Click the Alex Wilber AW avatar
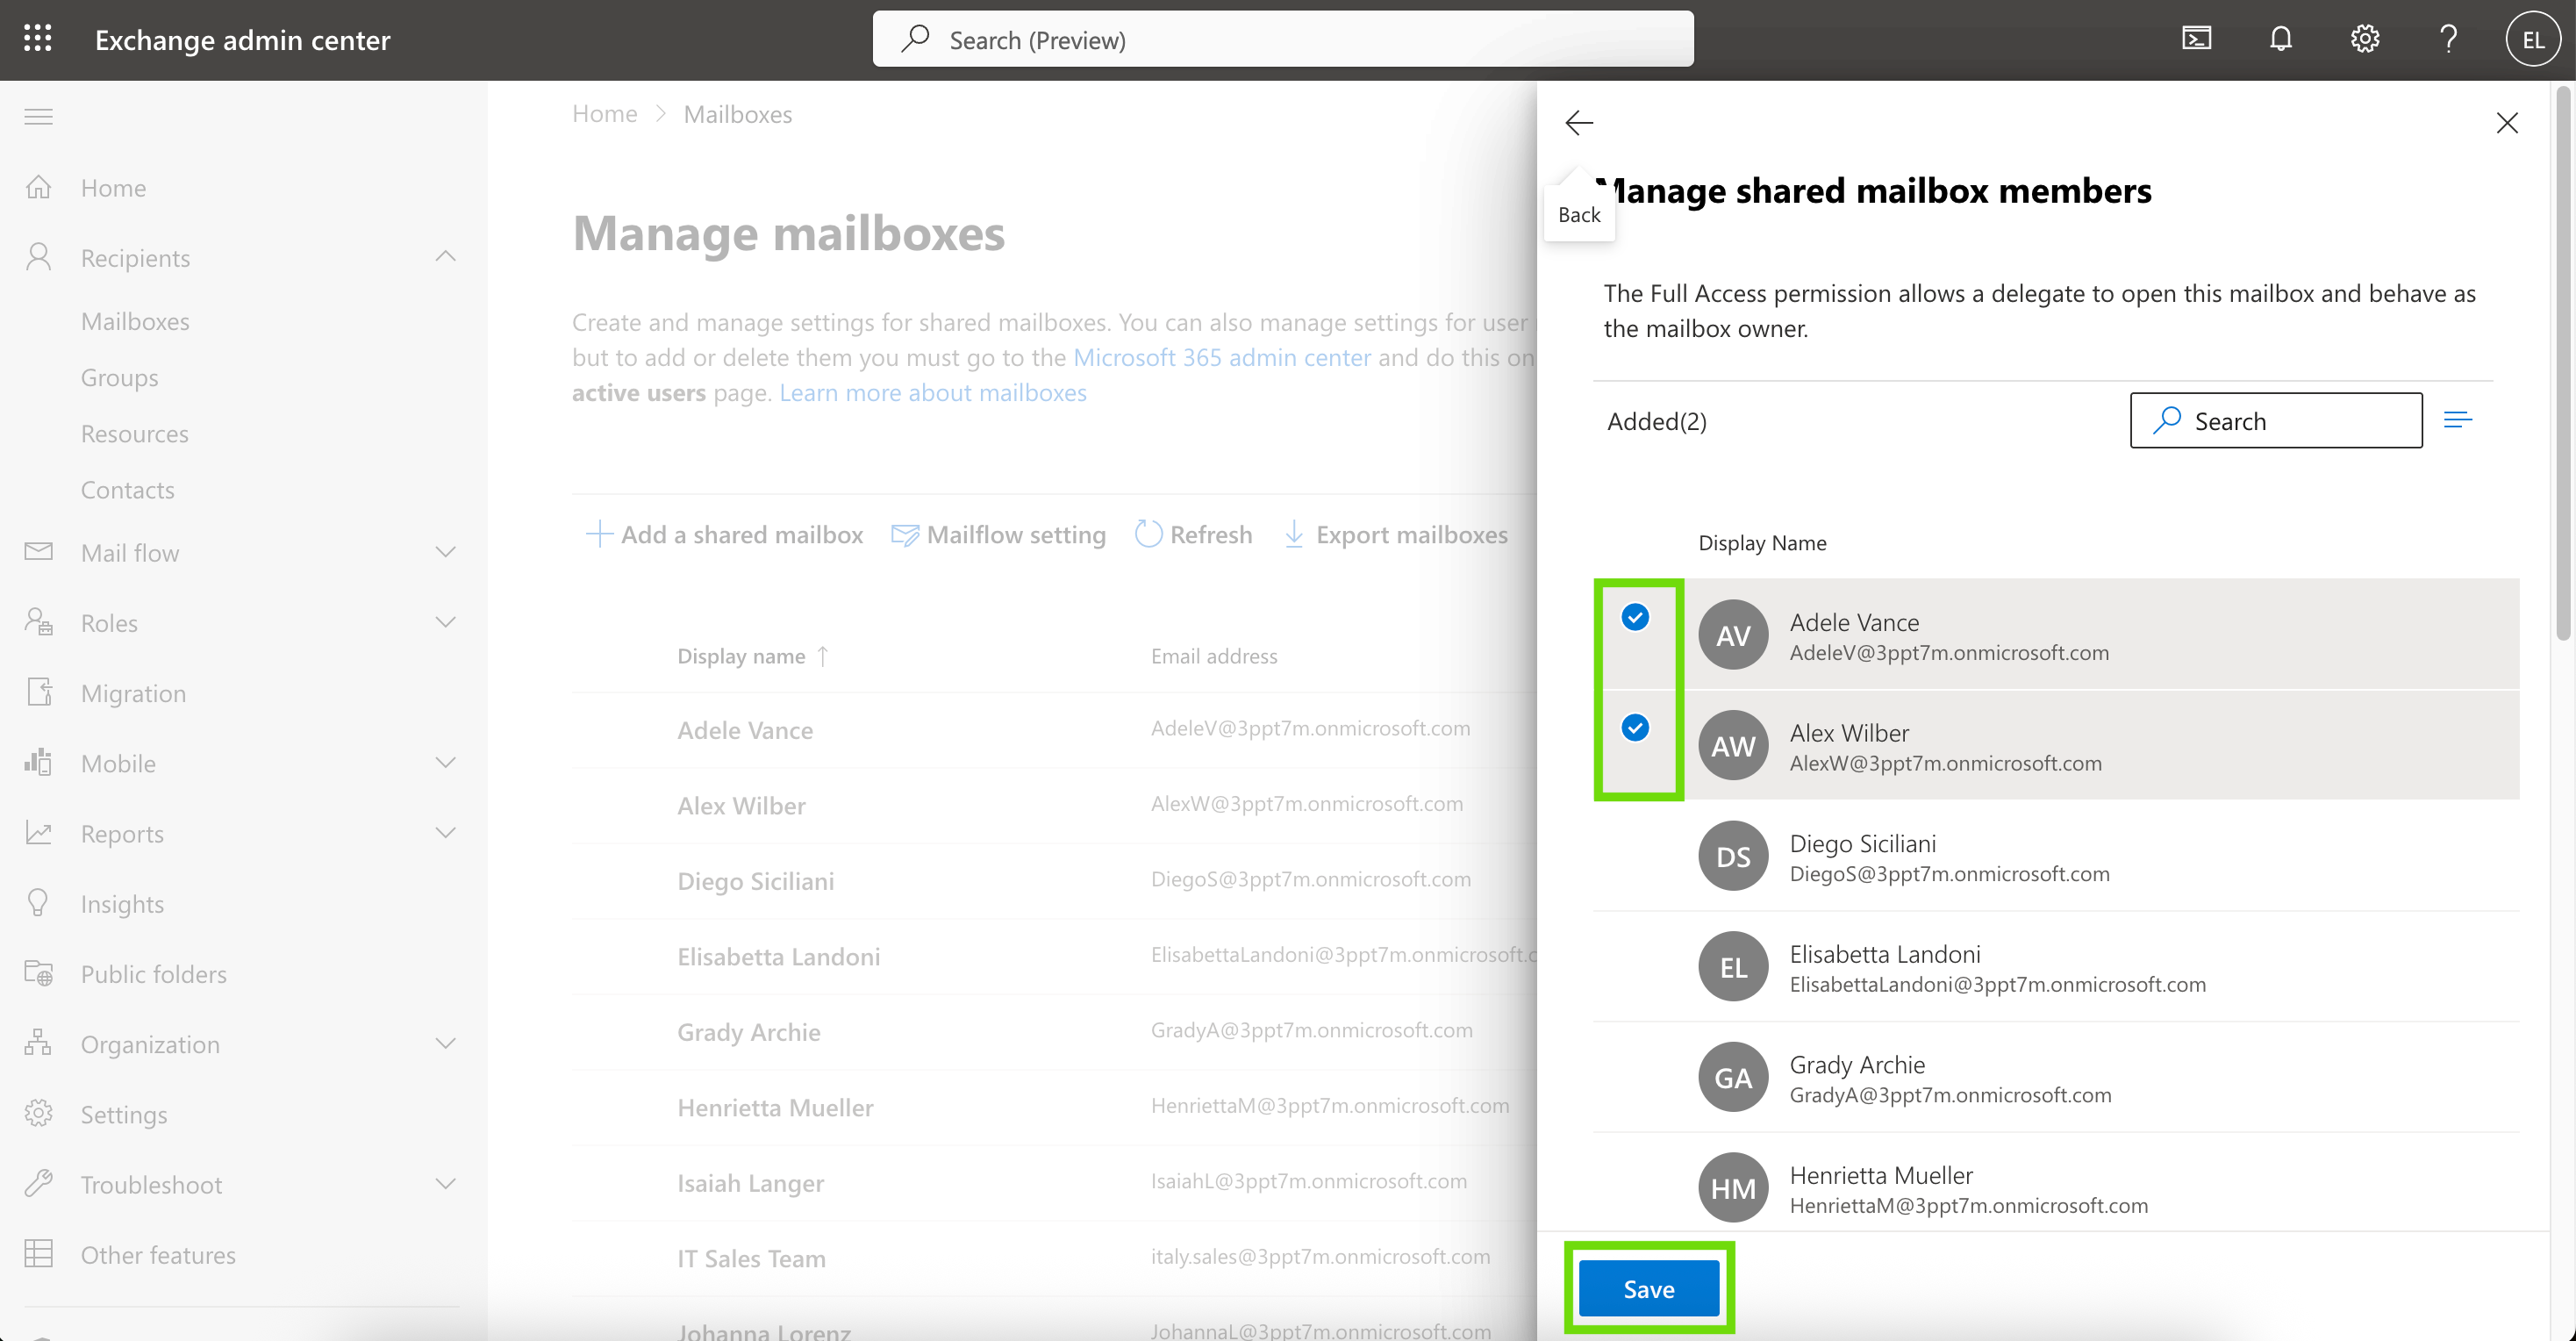Screen dimensions: 2576x1341 pos(1733,745)
